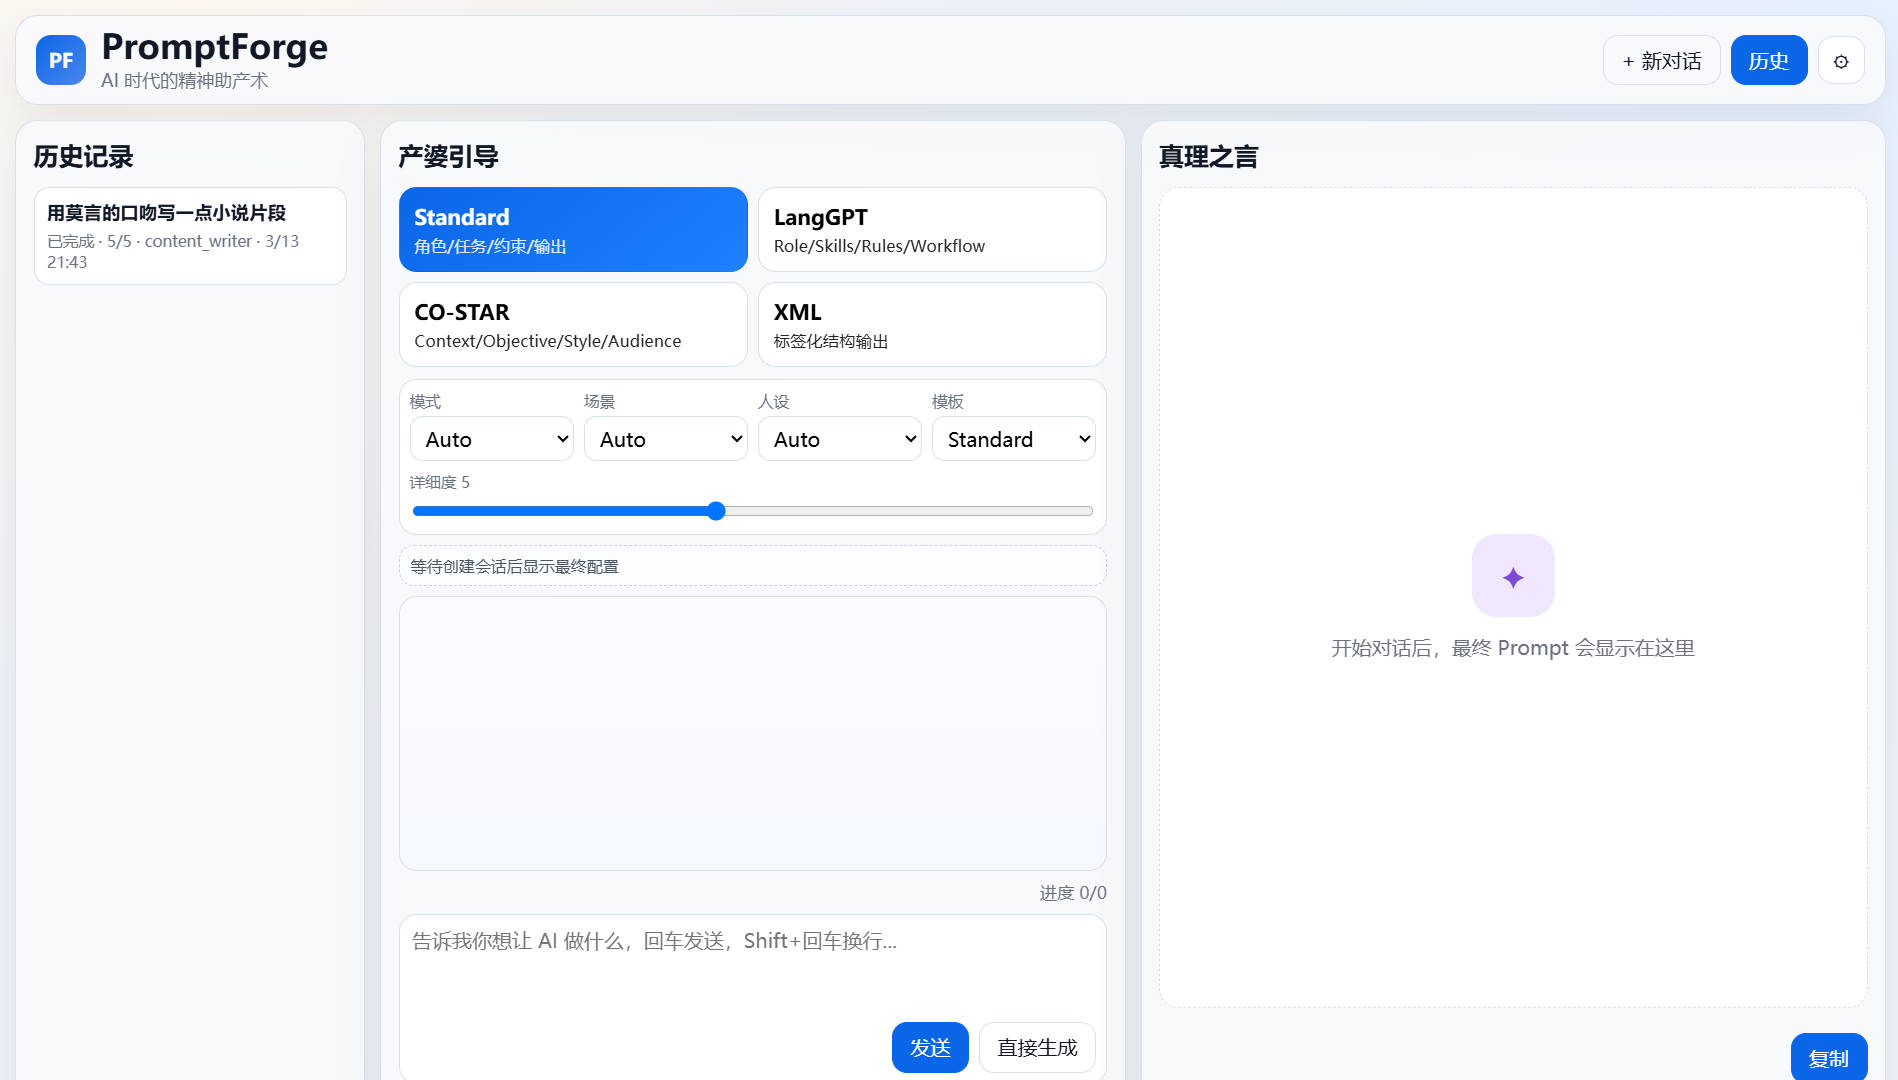Click the empty conversation display area
Viewport: 1898px width, 1080px height.
752,733
